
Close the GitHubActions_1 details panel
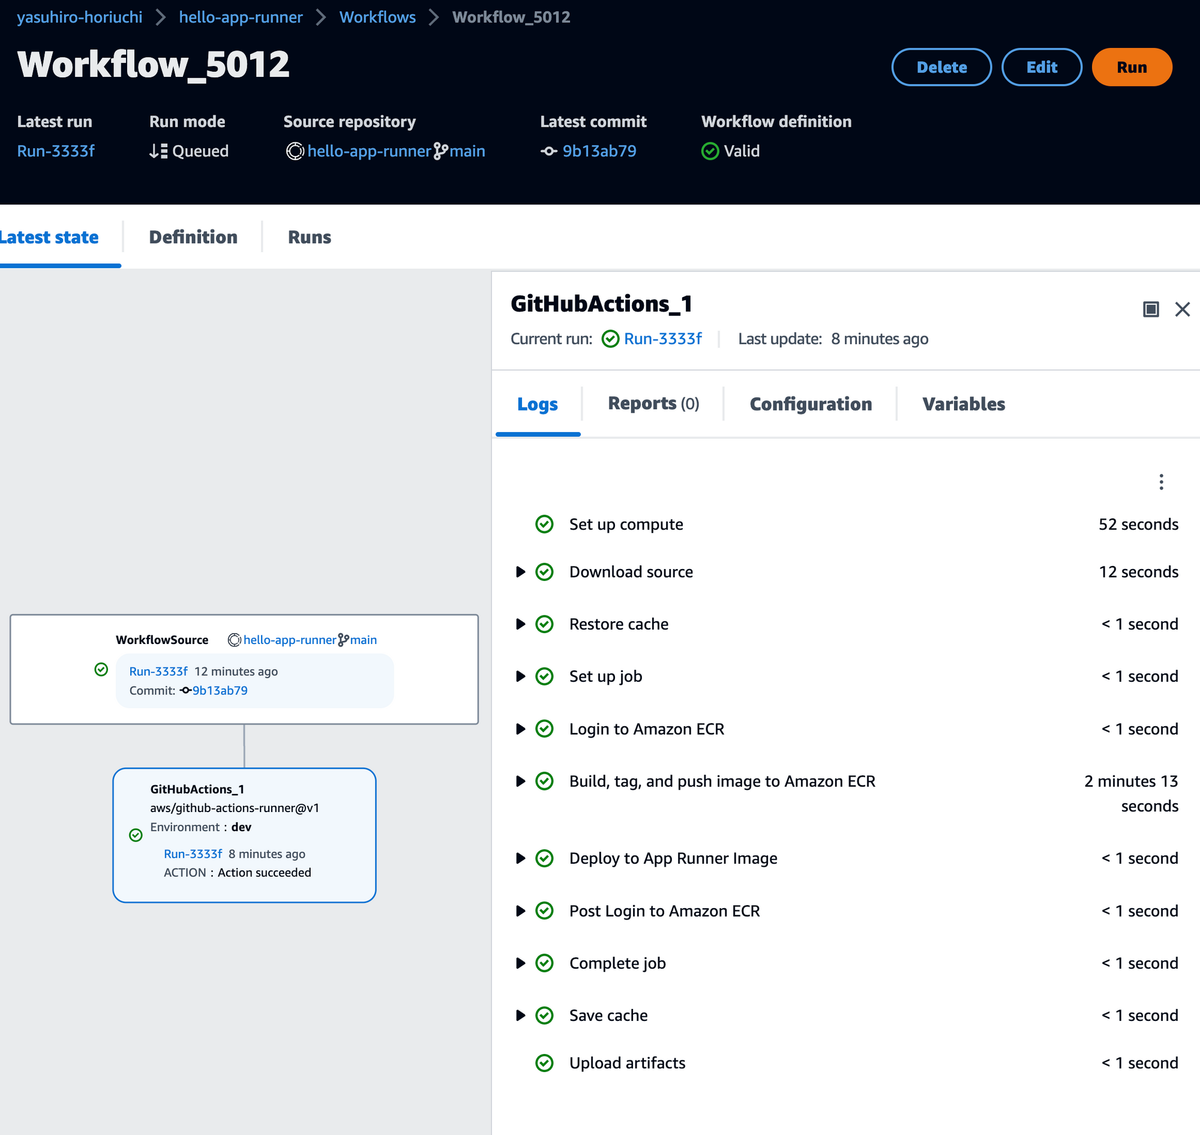point(1182,309)
